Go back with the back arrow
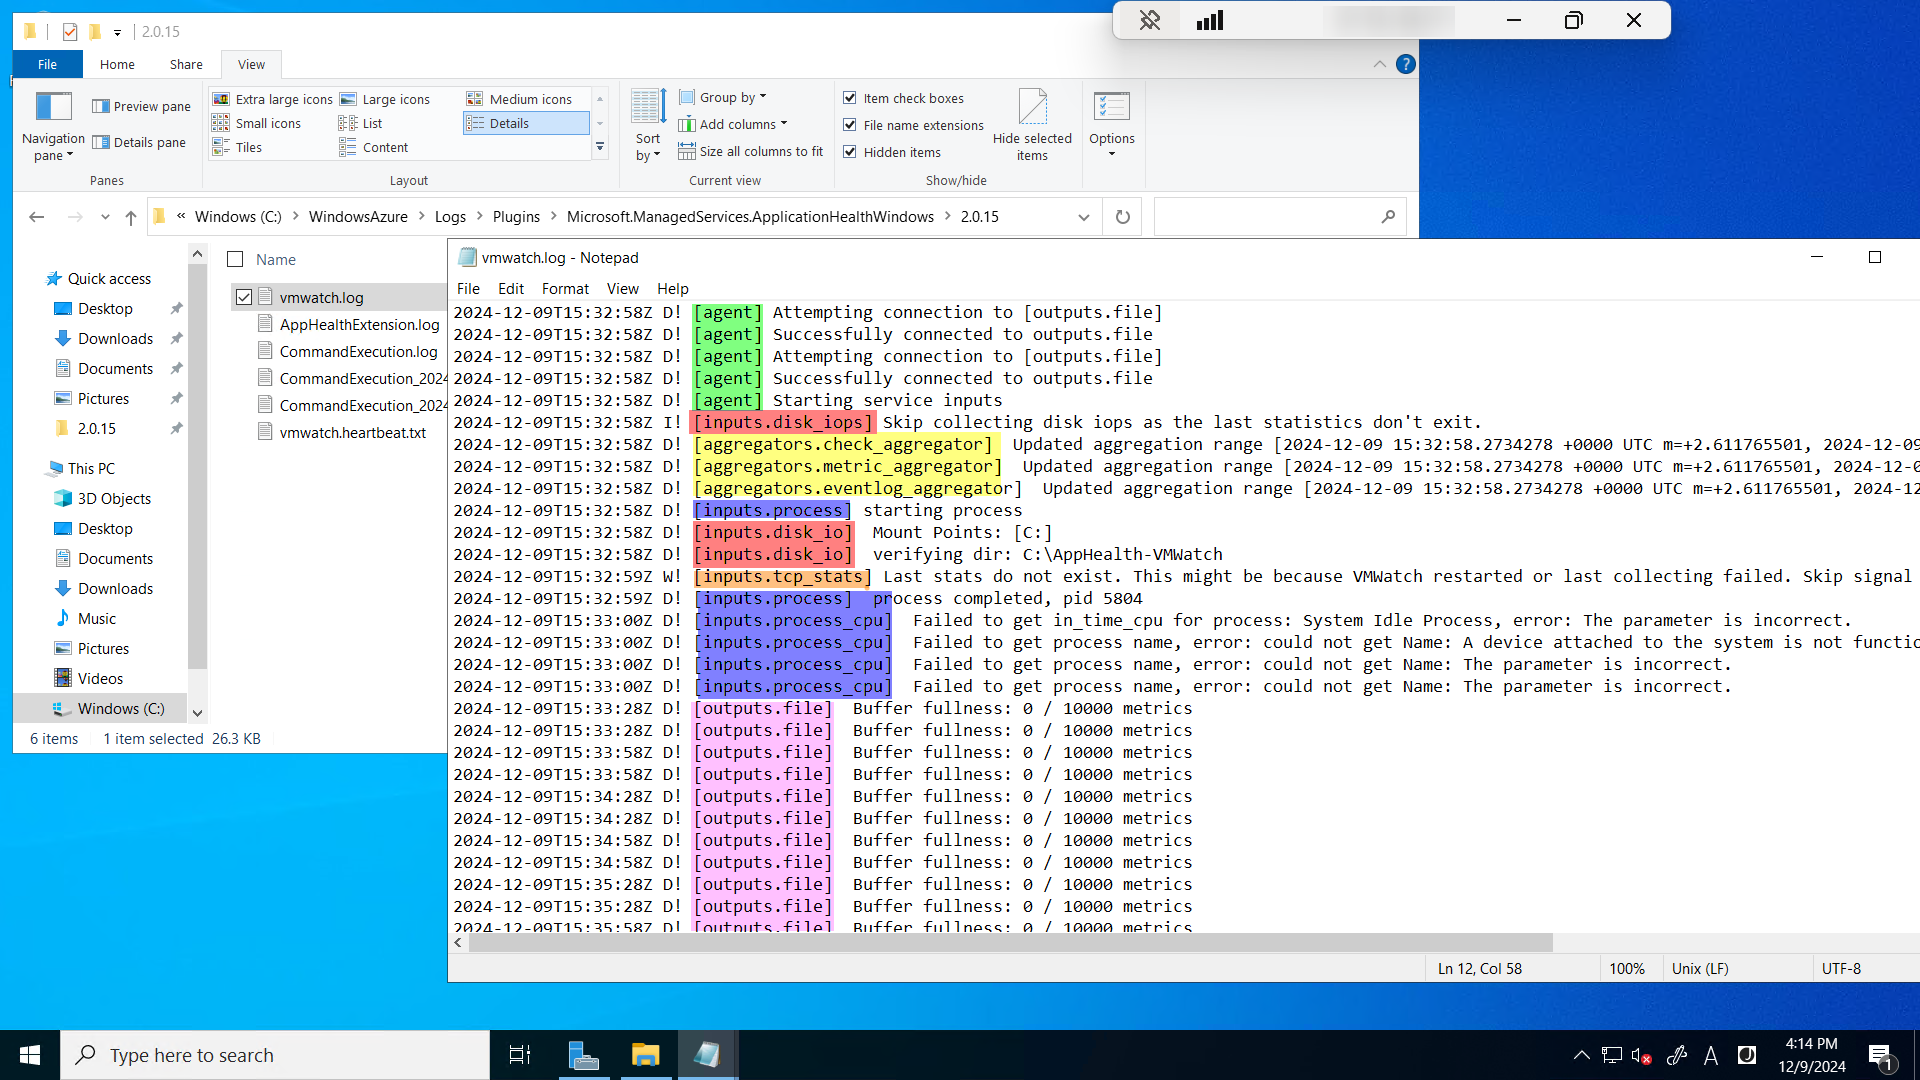Screen dimensions: 1920x1080 37,217
